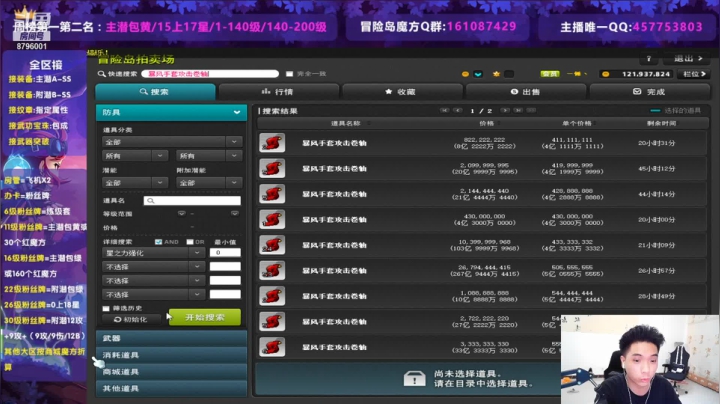Image resolution: width=720 pixels, height=404 pixels.
Task: Select the row with 45小时12分 remaining
Action: coord(482,168)
